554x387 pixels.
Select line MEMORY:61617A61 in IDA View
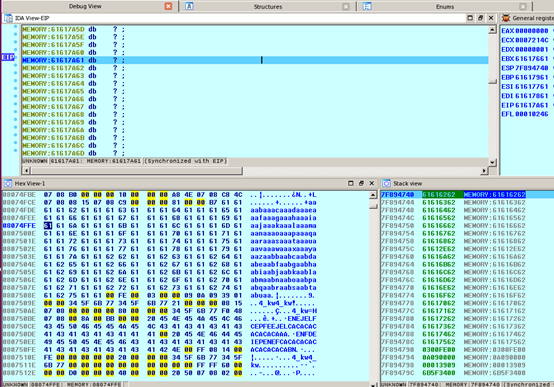(255, 60)
